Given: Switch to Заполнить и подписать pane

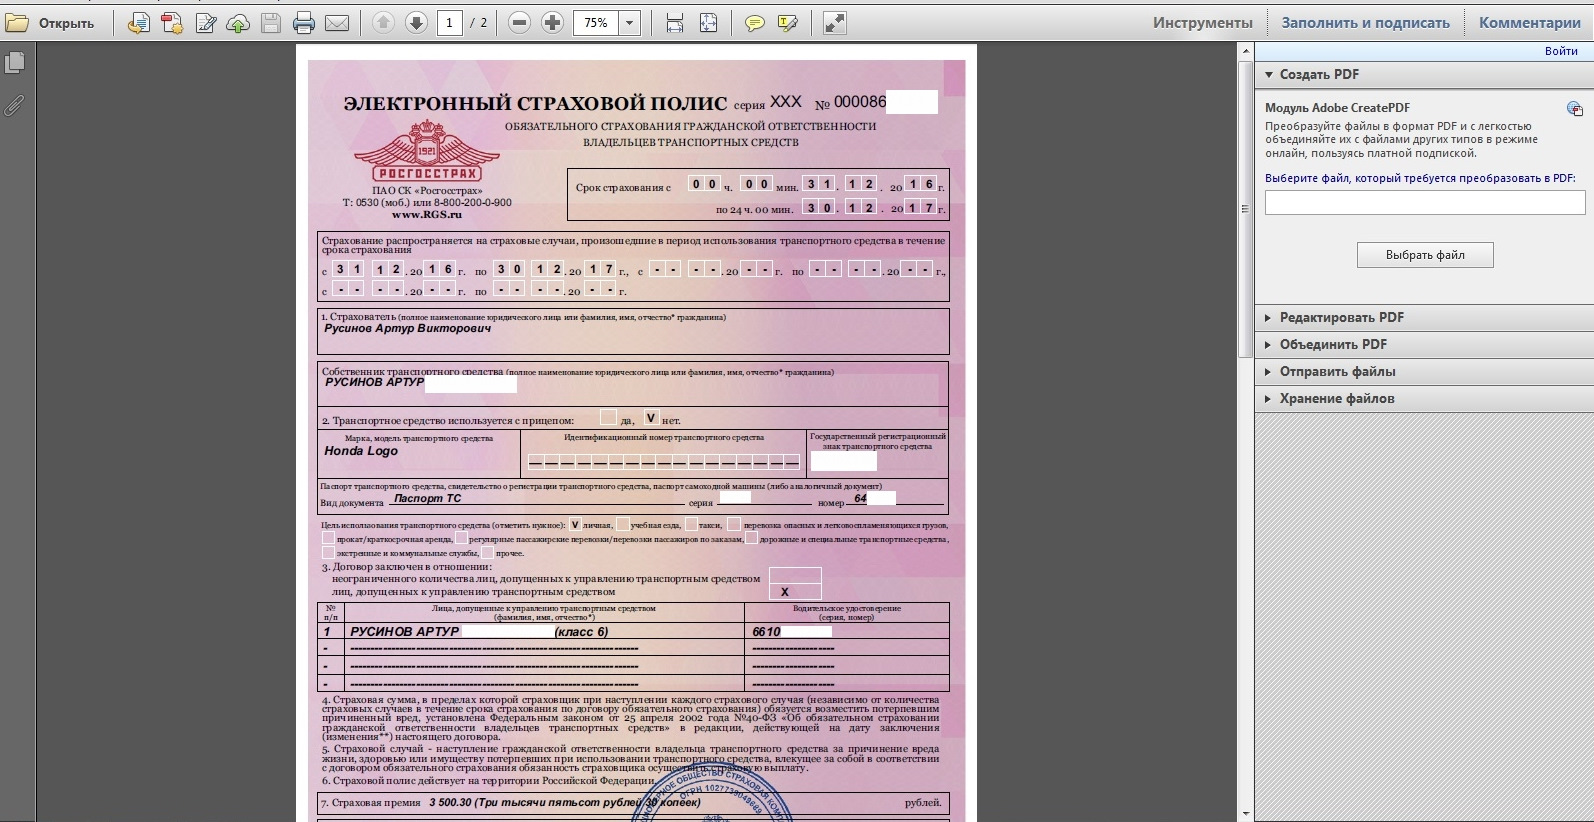Looking at the screenshot, I should coord(1365,23).
